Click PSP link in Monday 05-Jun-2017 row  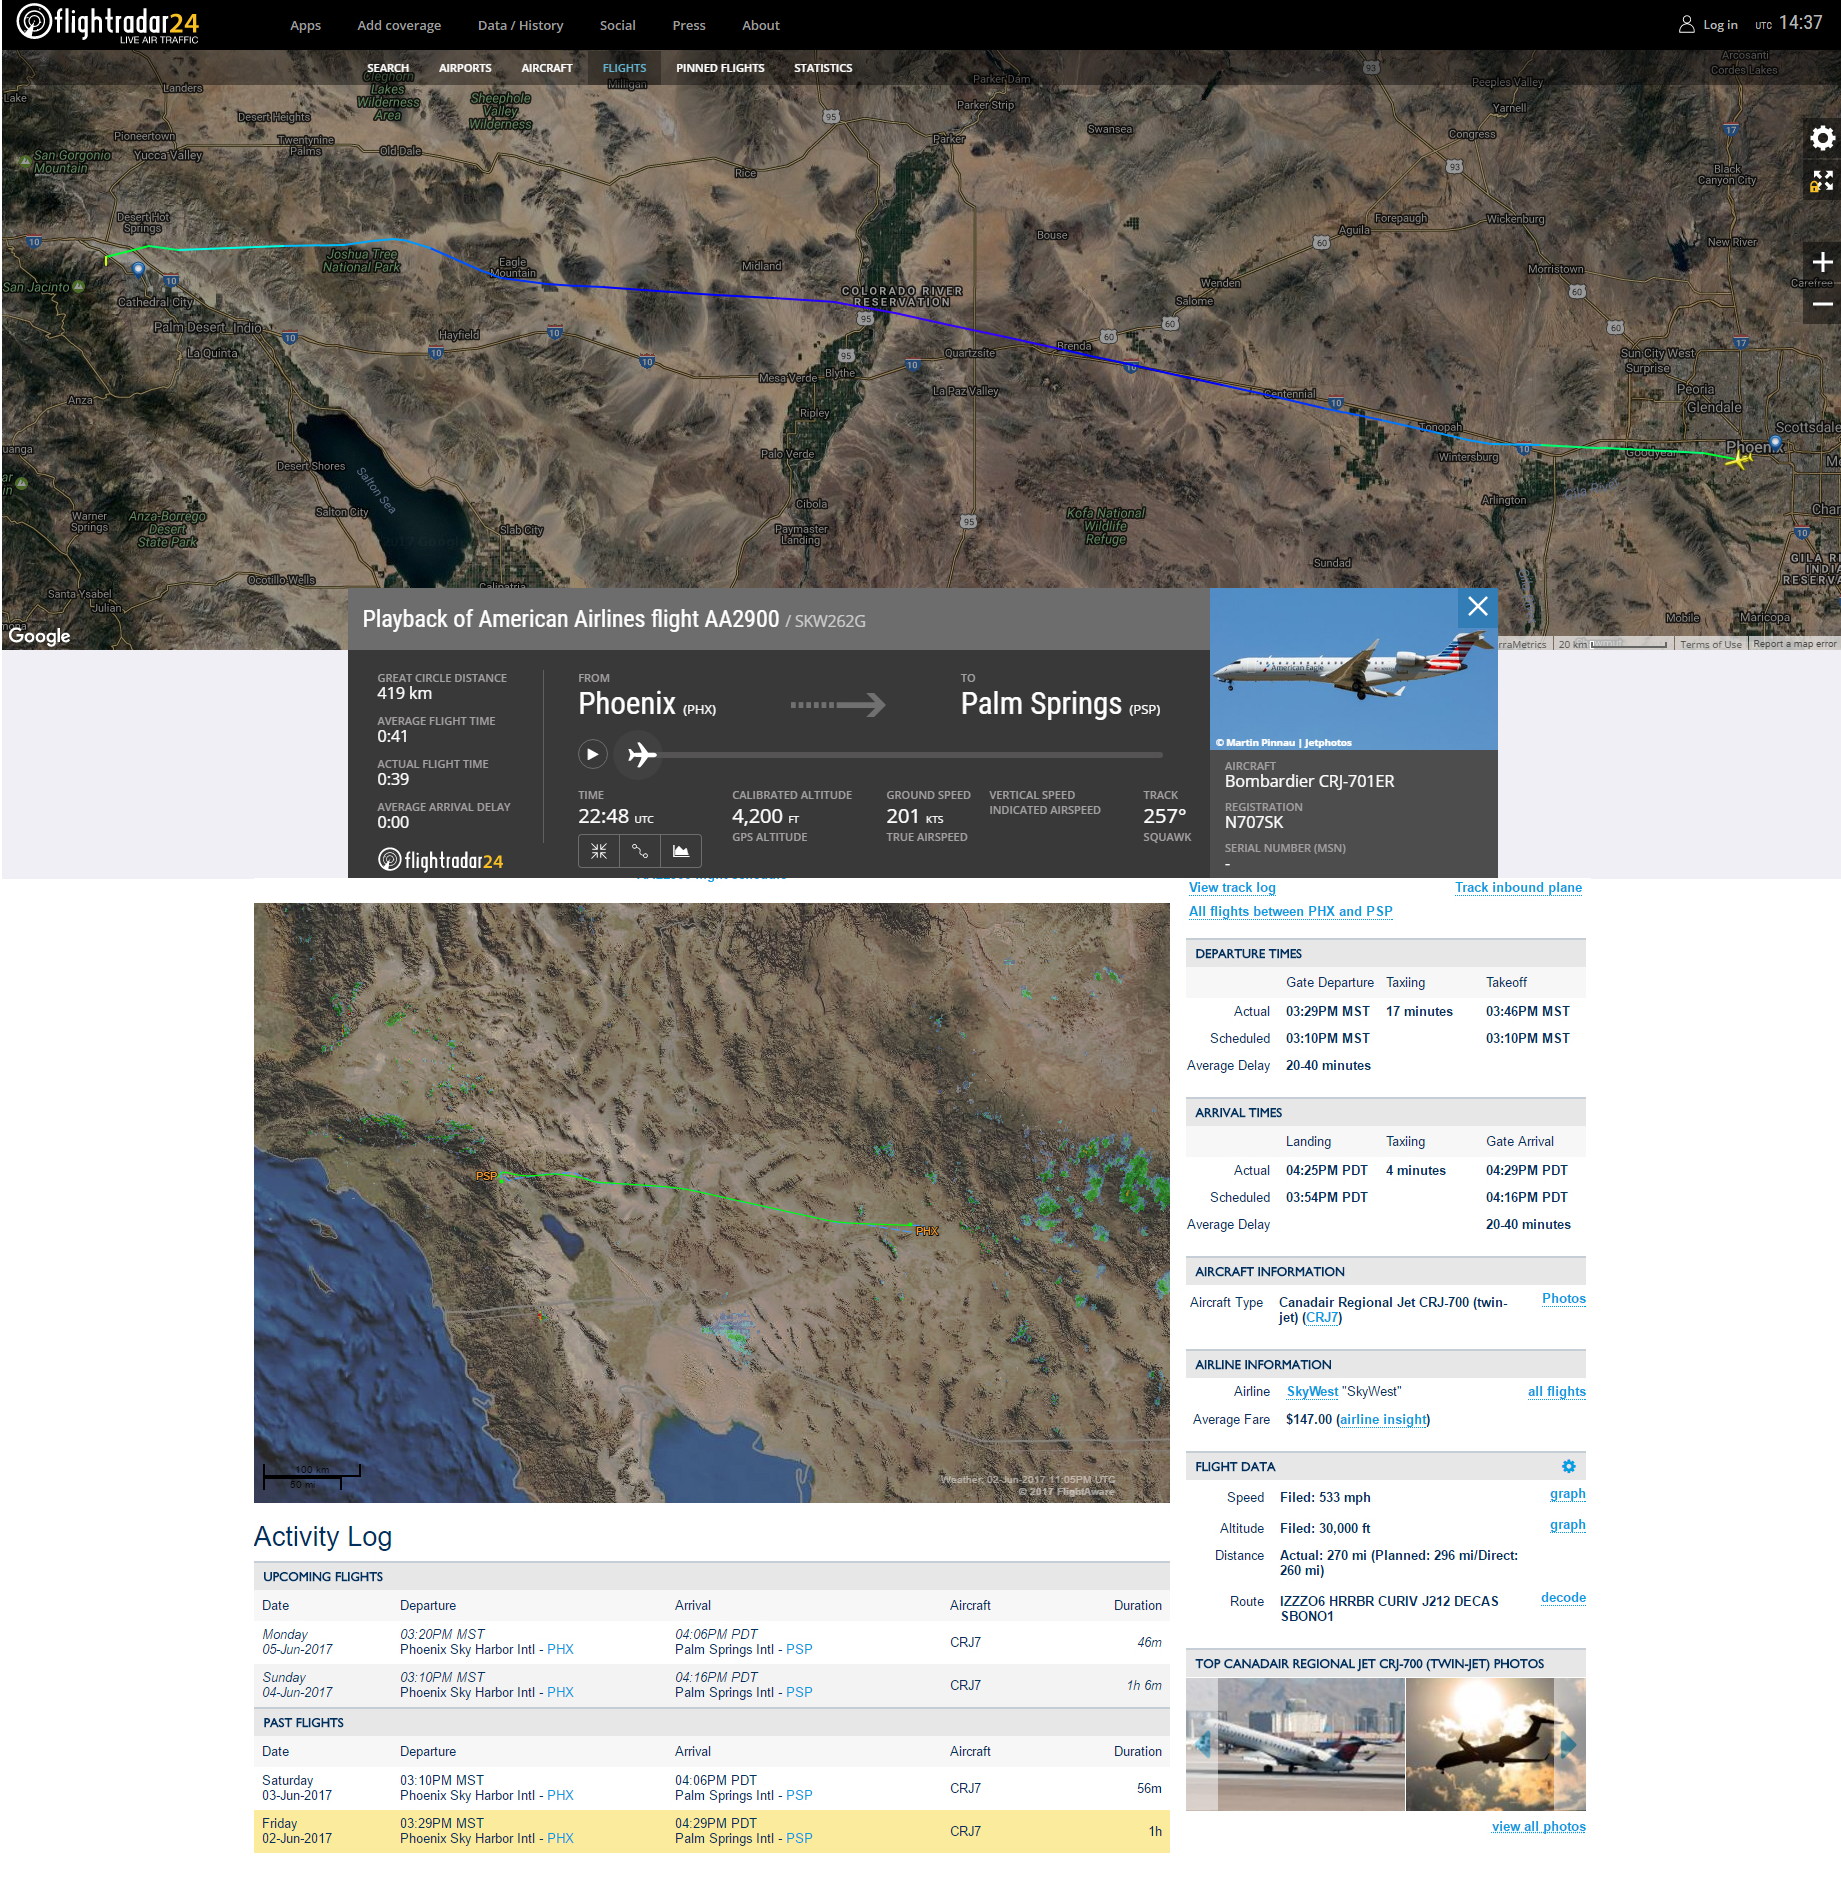click(799, 1649)
